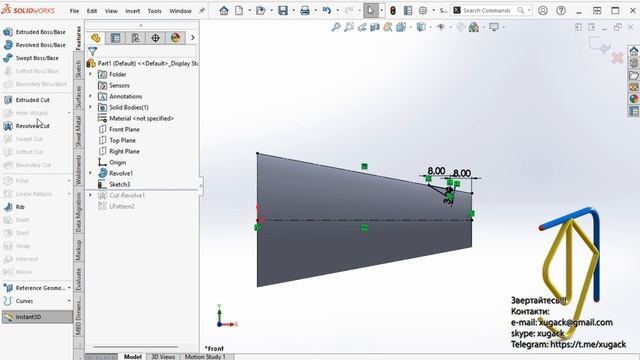Viewport: 640px width, 360px height.
Task: Open the File menu
Action: [x=74, y=11]
